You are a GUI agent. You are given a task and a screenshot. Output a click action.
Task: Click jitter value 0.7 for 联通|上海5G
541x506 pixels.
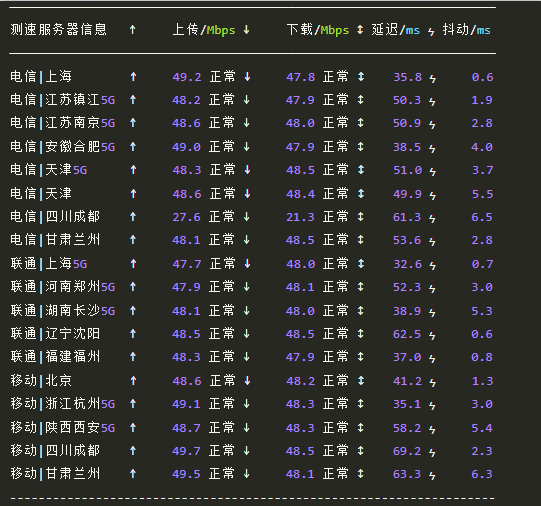coord(482,264)
